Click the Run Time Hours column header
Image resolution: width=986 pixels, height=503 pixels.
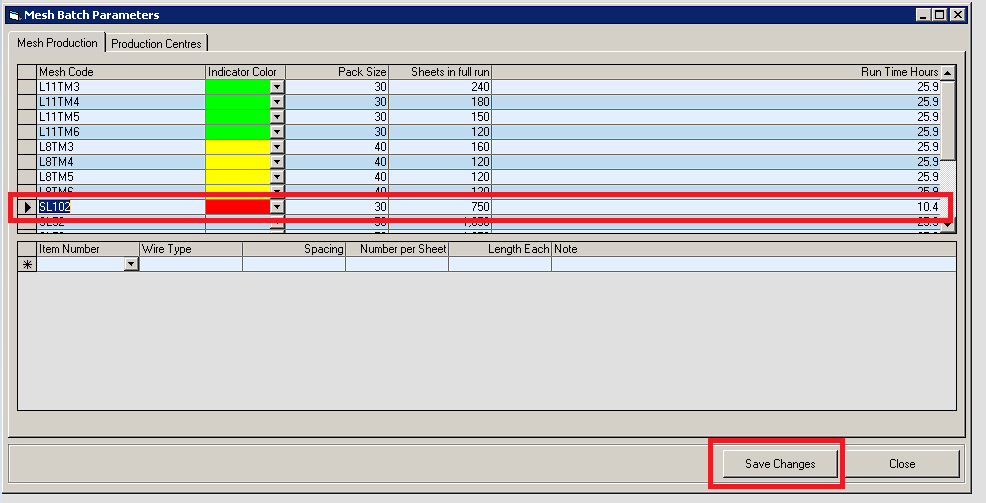click(x=716, y=72)
